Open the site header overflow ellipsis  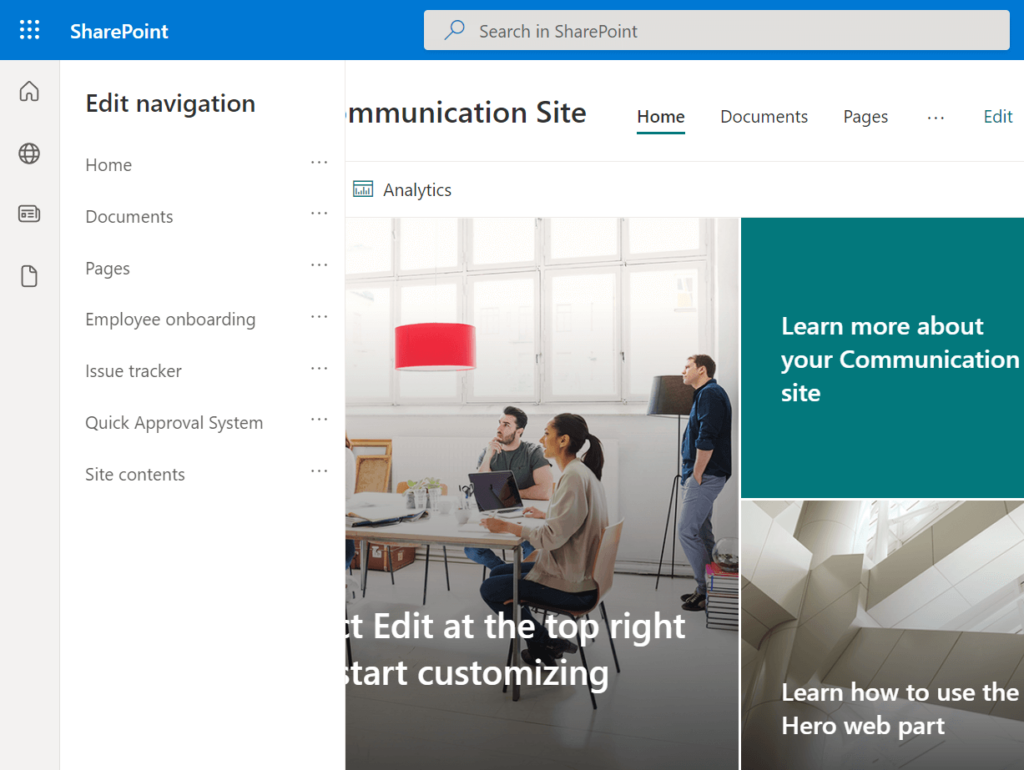935,118
